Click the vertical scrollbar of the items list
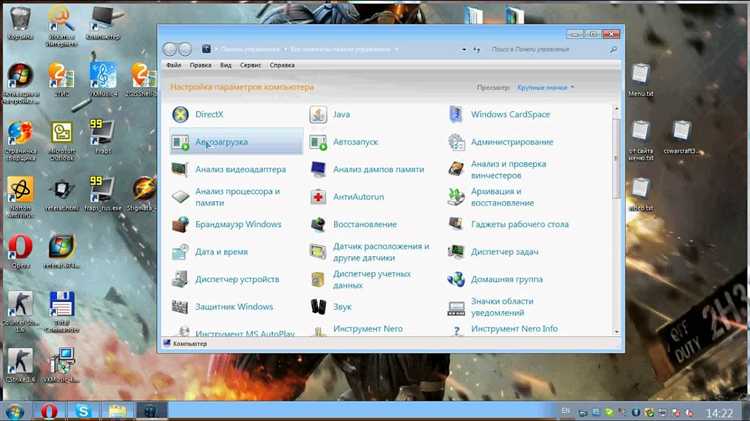The image size is (750, 421). tap(616, 200)
